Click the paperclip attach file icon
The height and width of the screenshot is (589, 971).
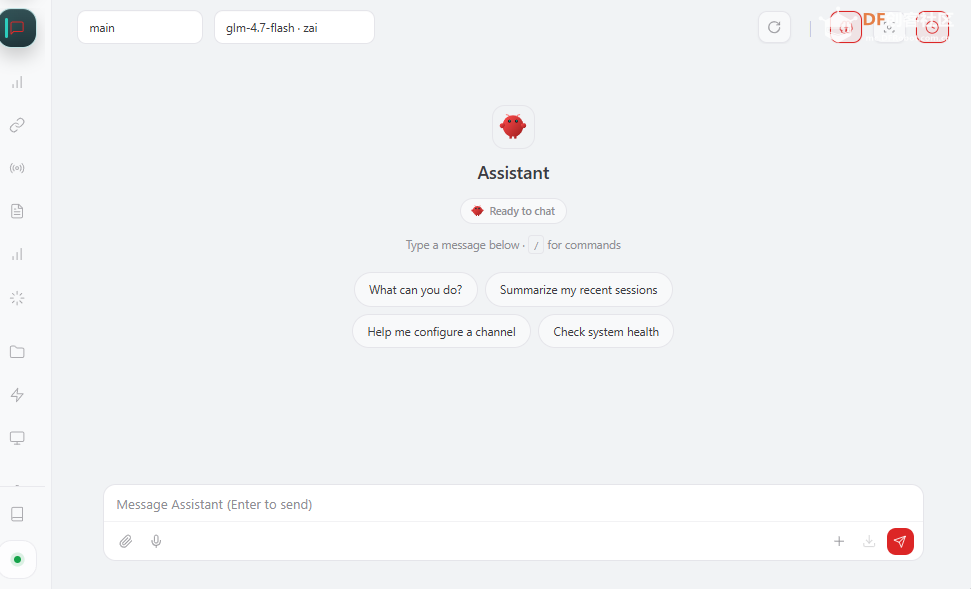126,541
